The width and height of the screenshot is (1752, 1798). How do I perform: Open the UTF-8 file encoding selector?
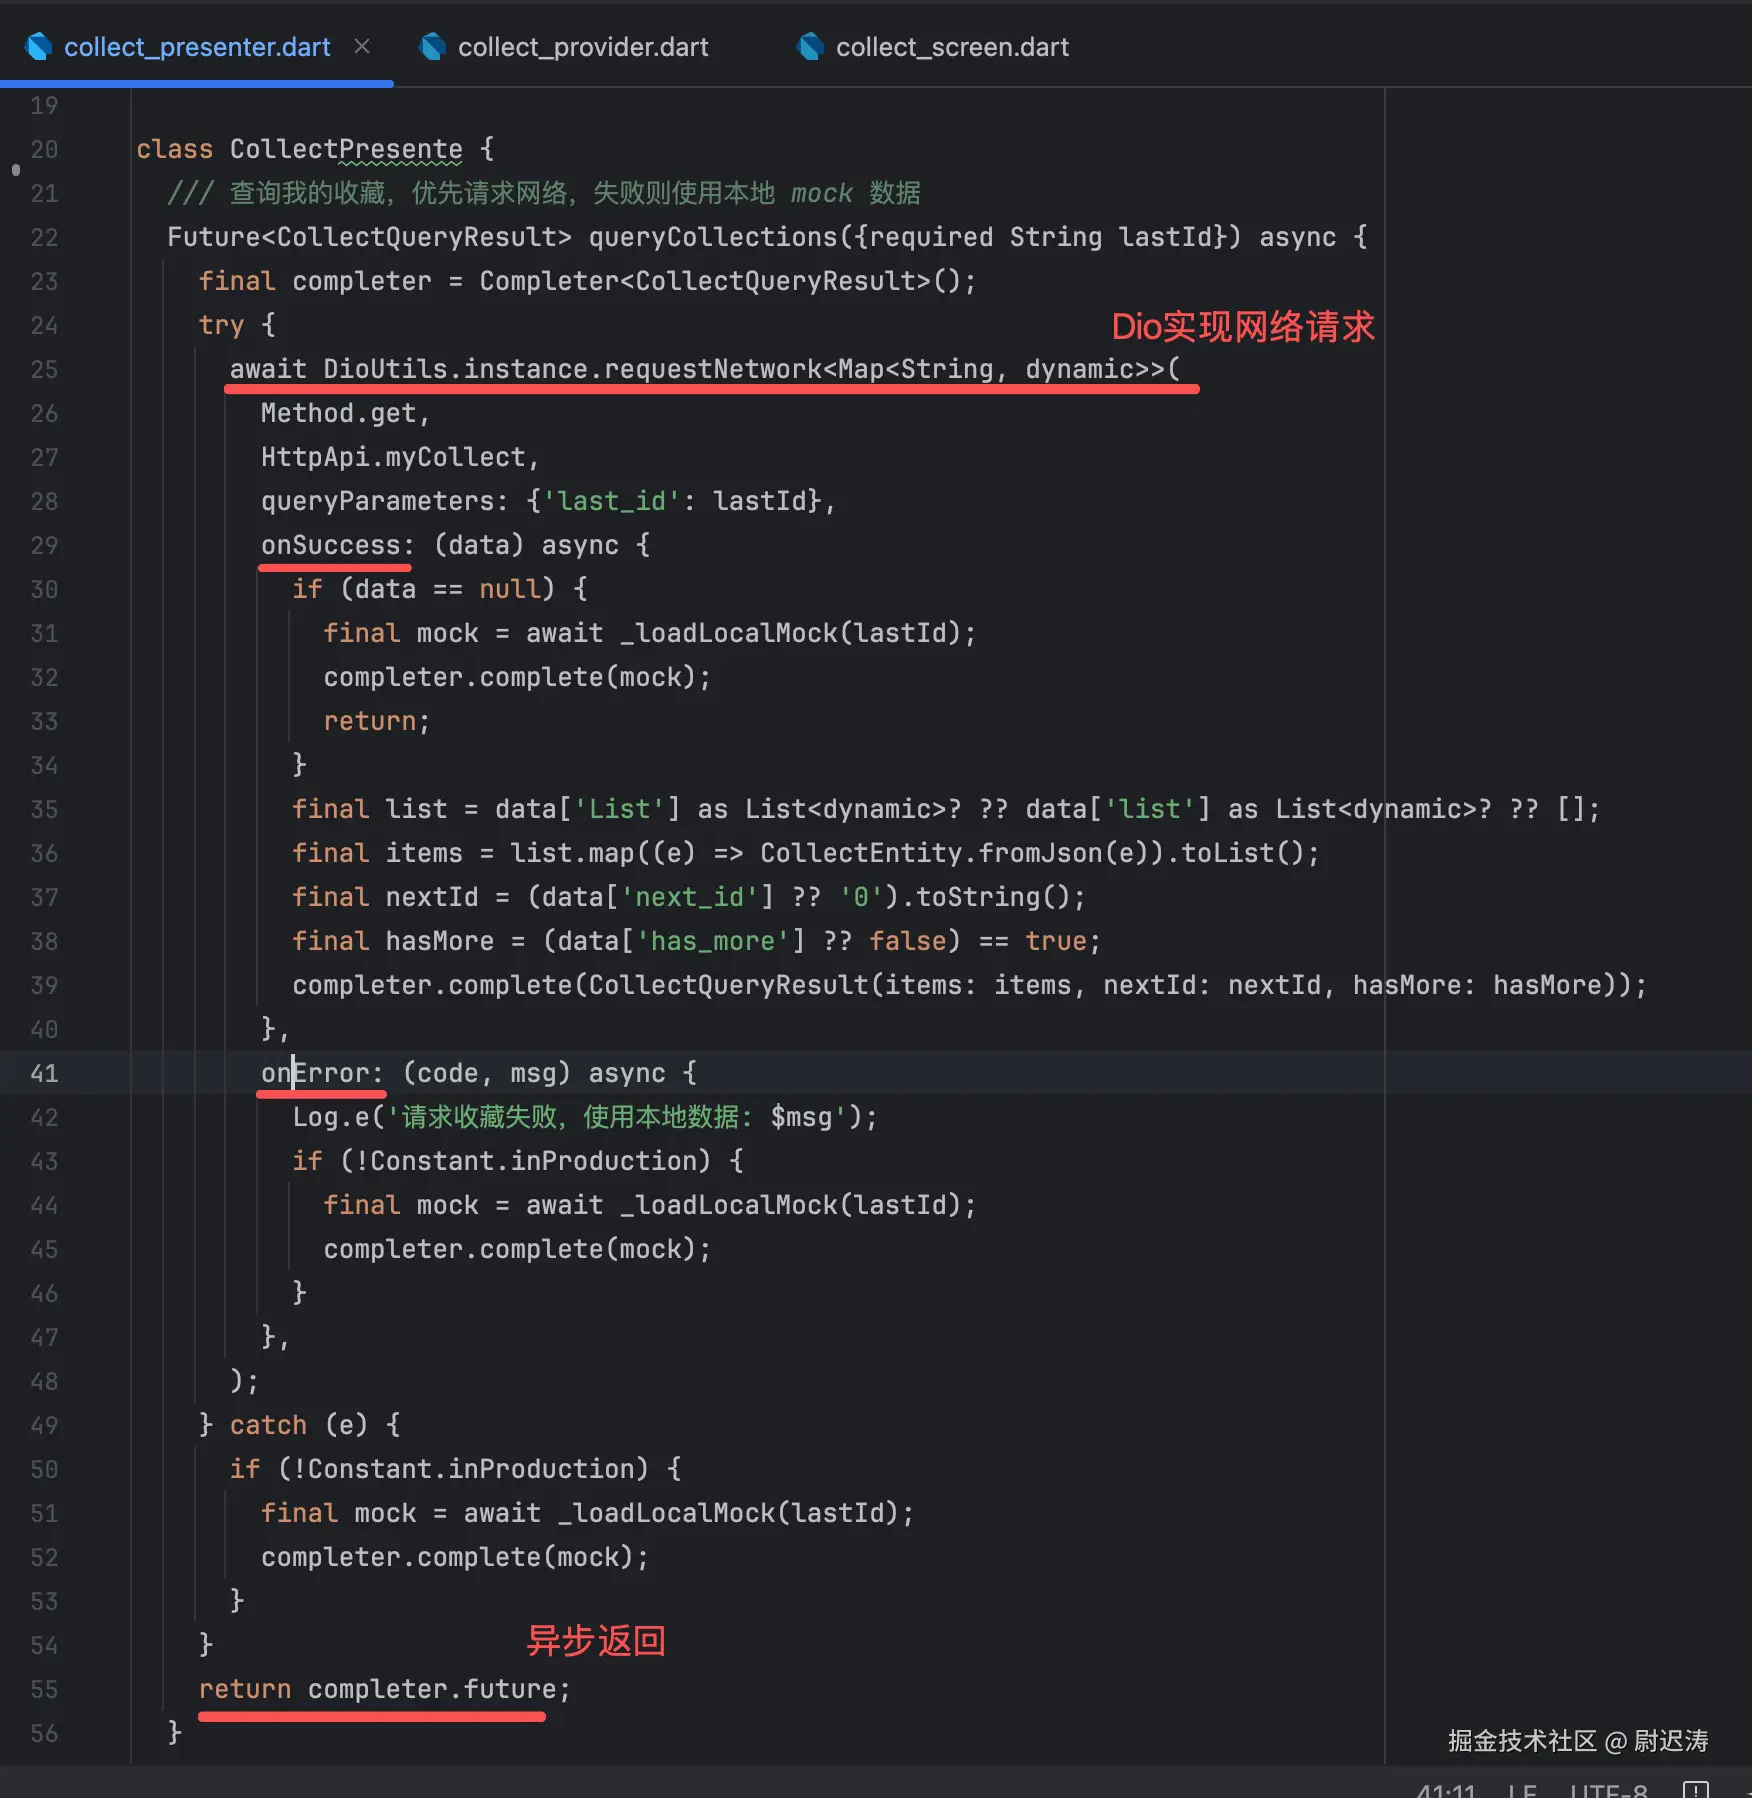(x=1608, y=1789)
